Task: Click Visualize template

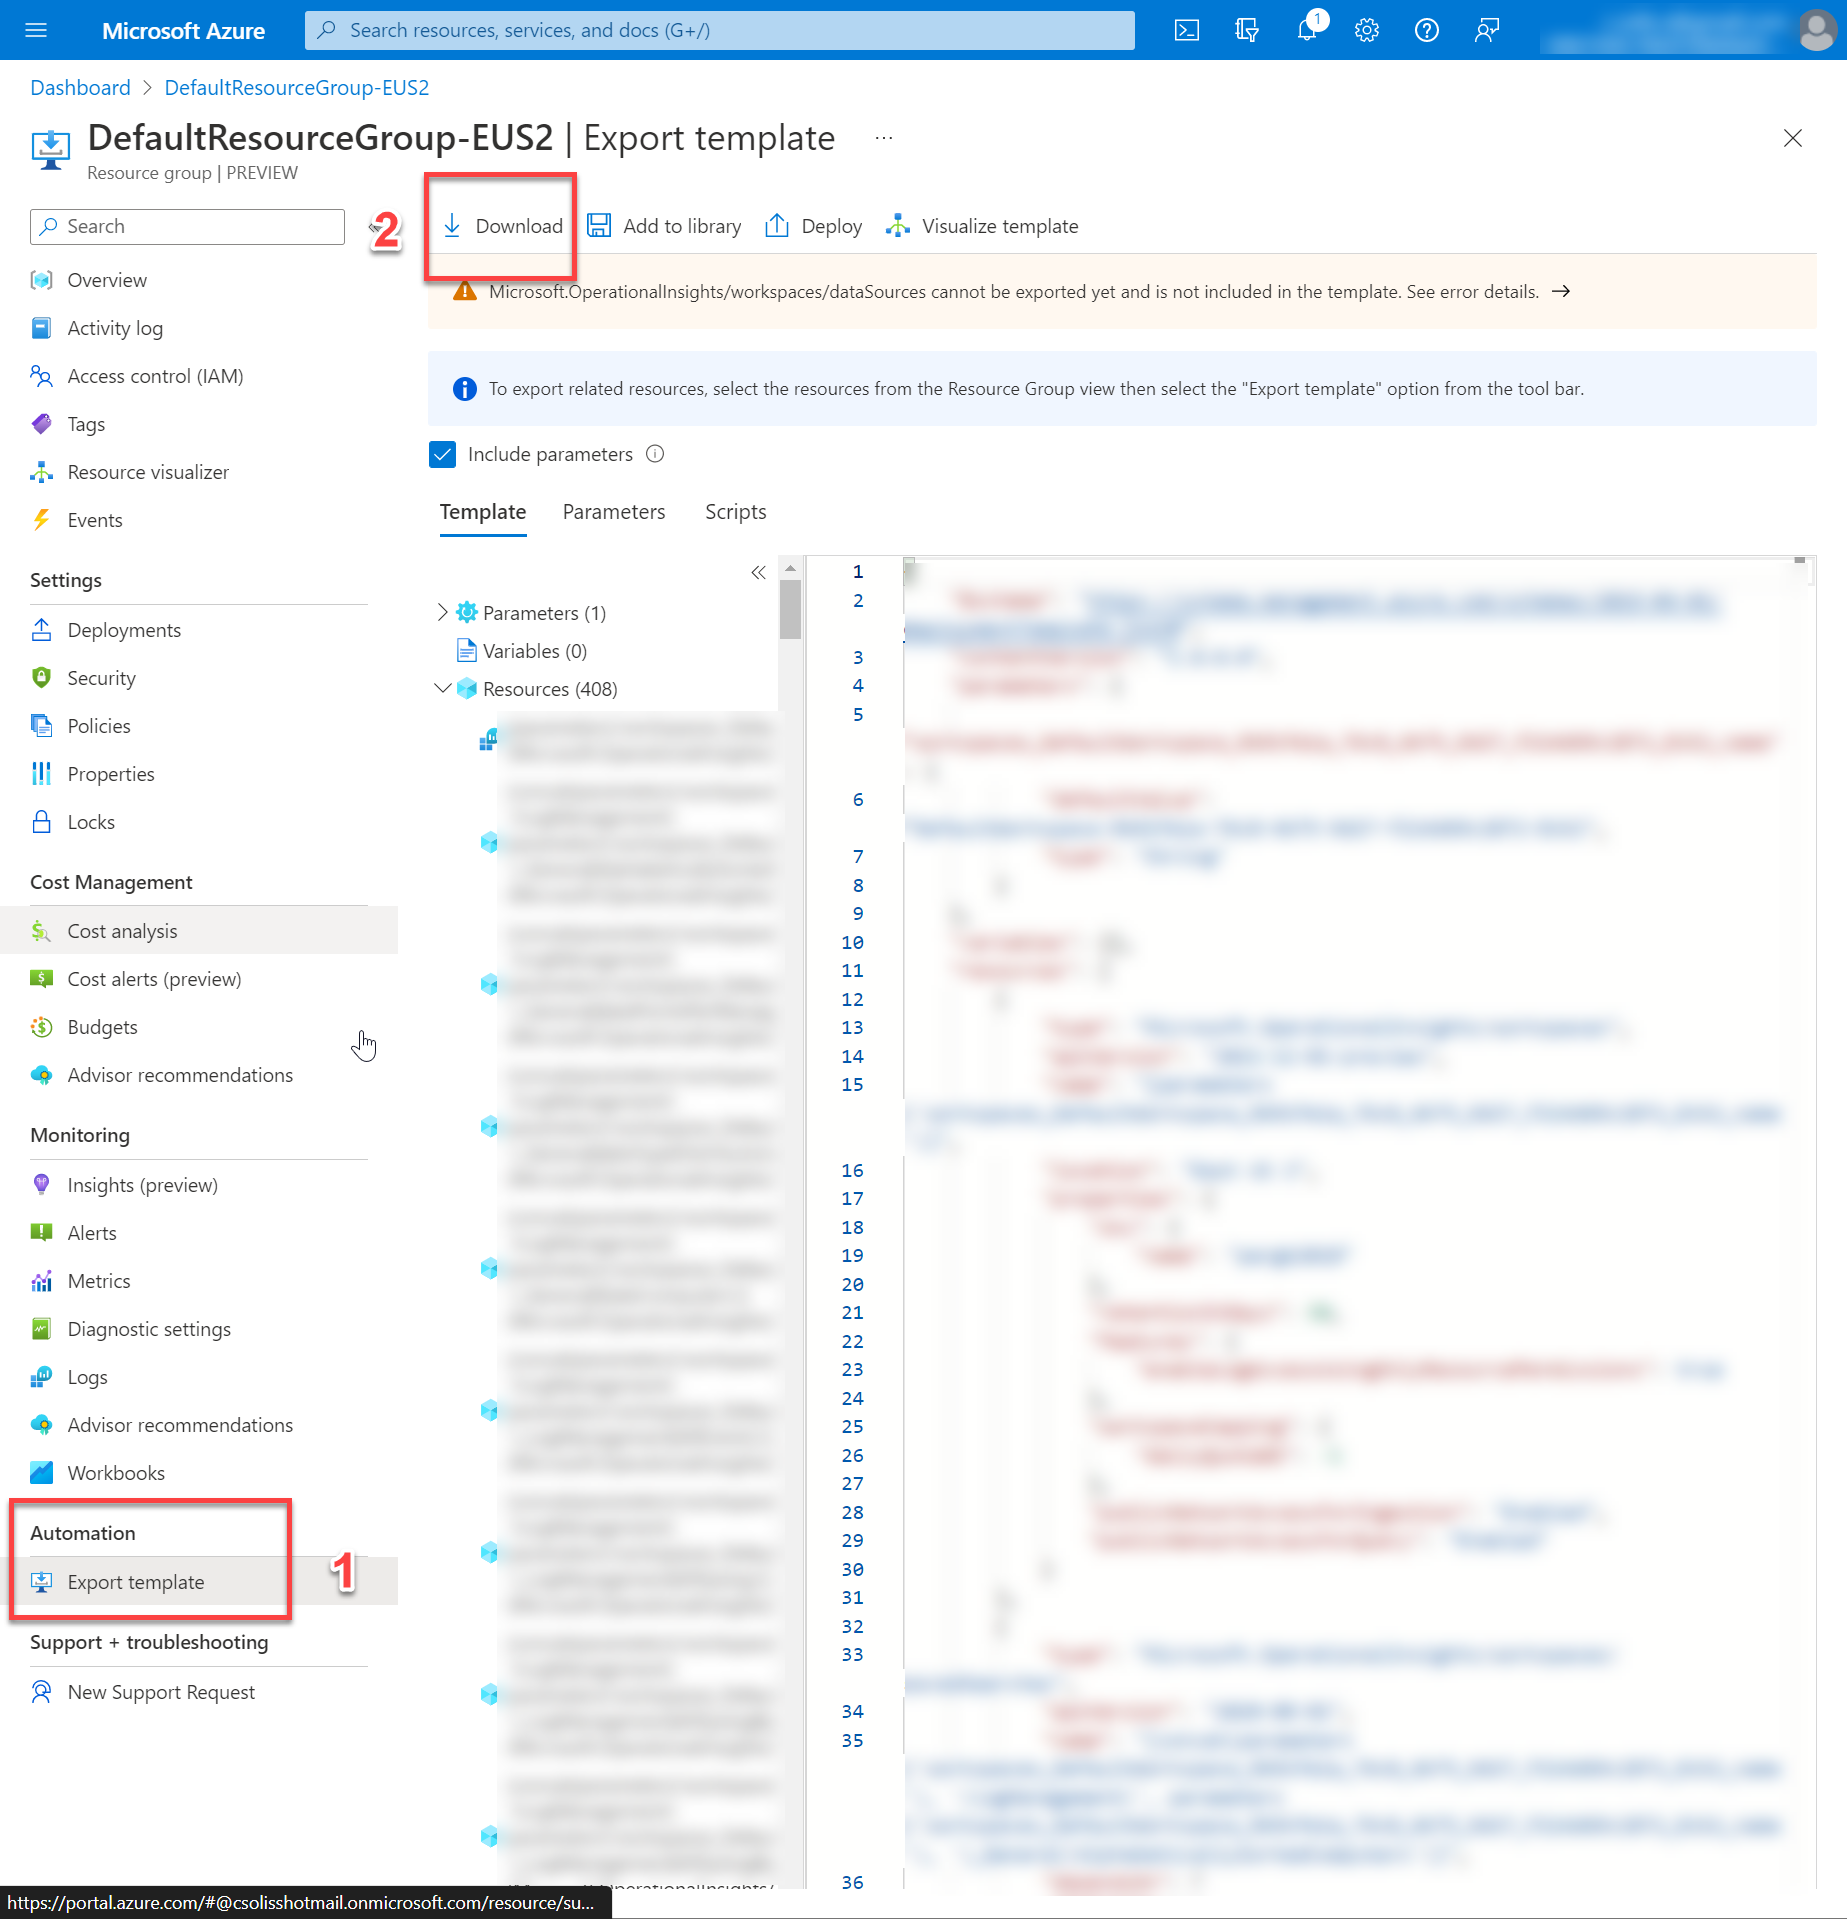Action: [x=982, y=226]
